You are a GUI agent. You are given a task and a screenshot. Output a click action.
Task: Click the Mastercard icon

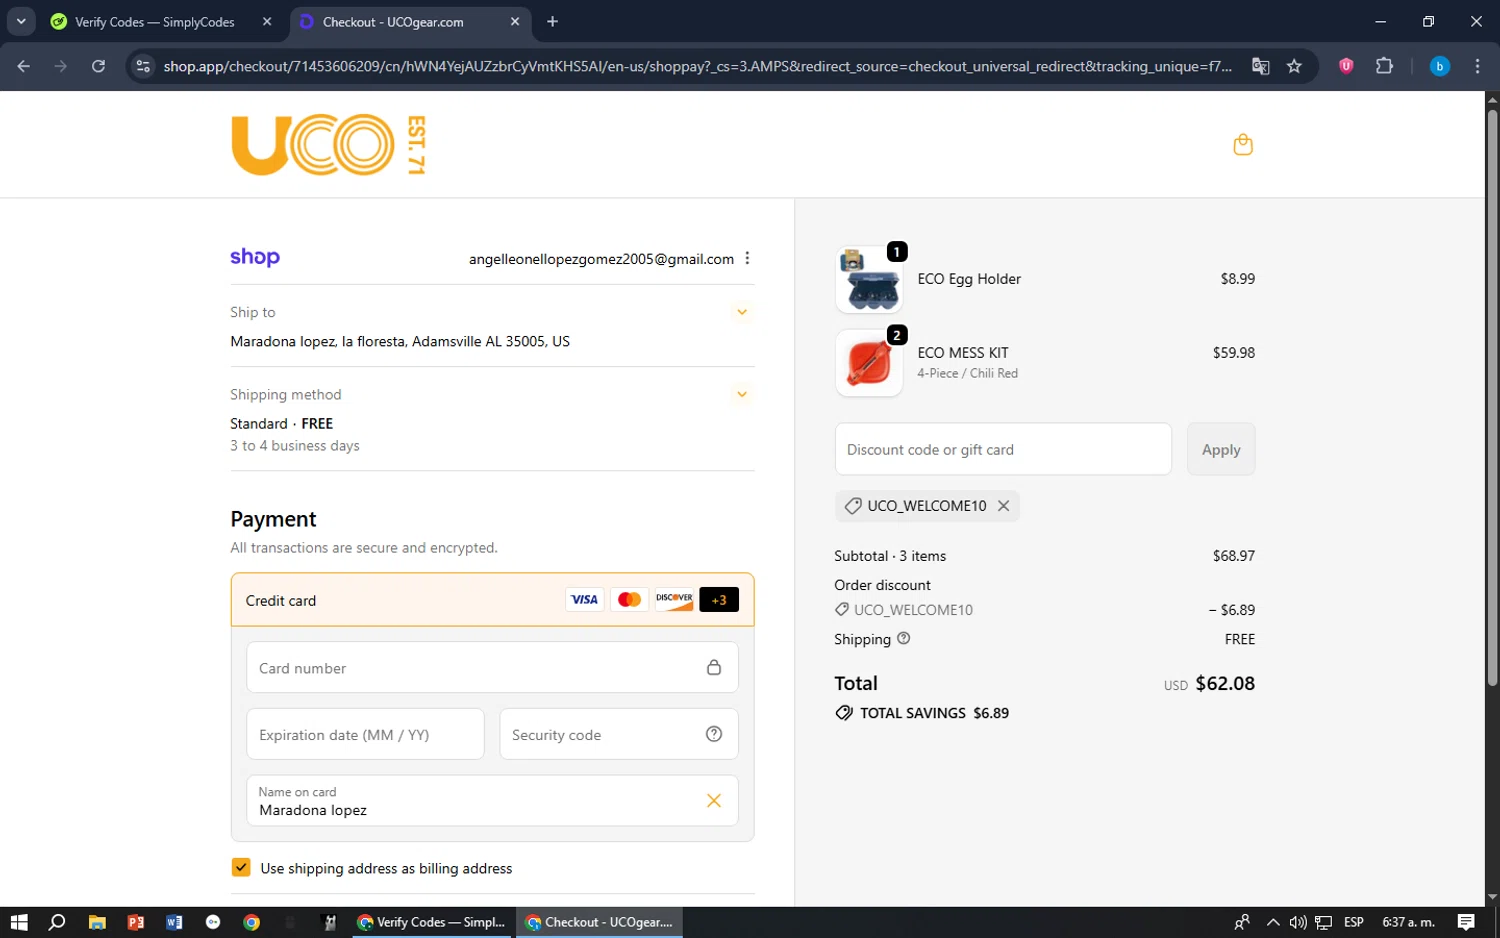click(x=629, y=600)
